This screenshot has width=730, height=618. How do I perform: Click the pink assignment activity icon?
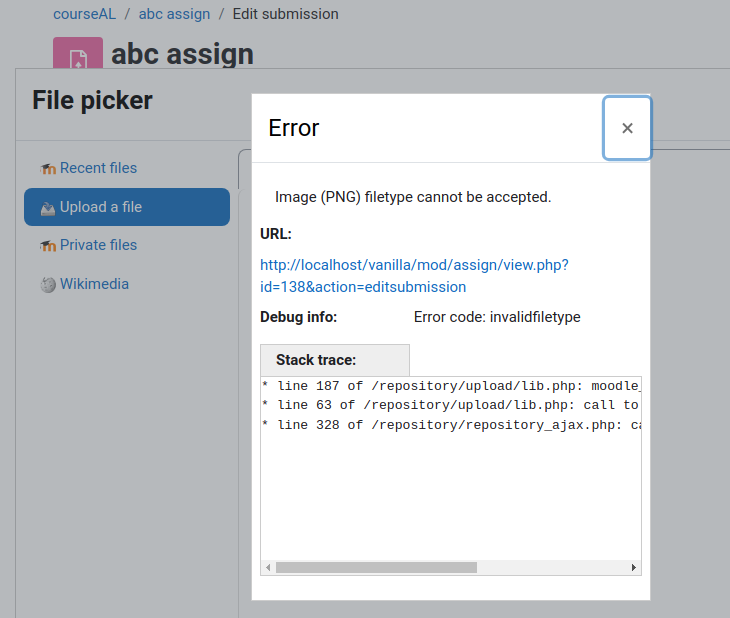point(78,53)
